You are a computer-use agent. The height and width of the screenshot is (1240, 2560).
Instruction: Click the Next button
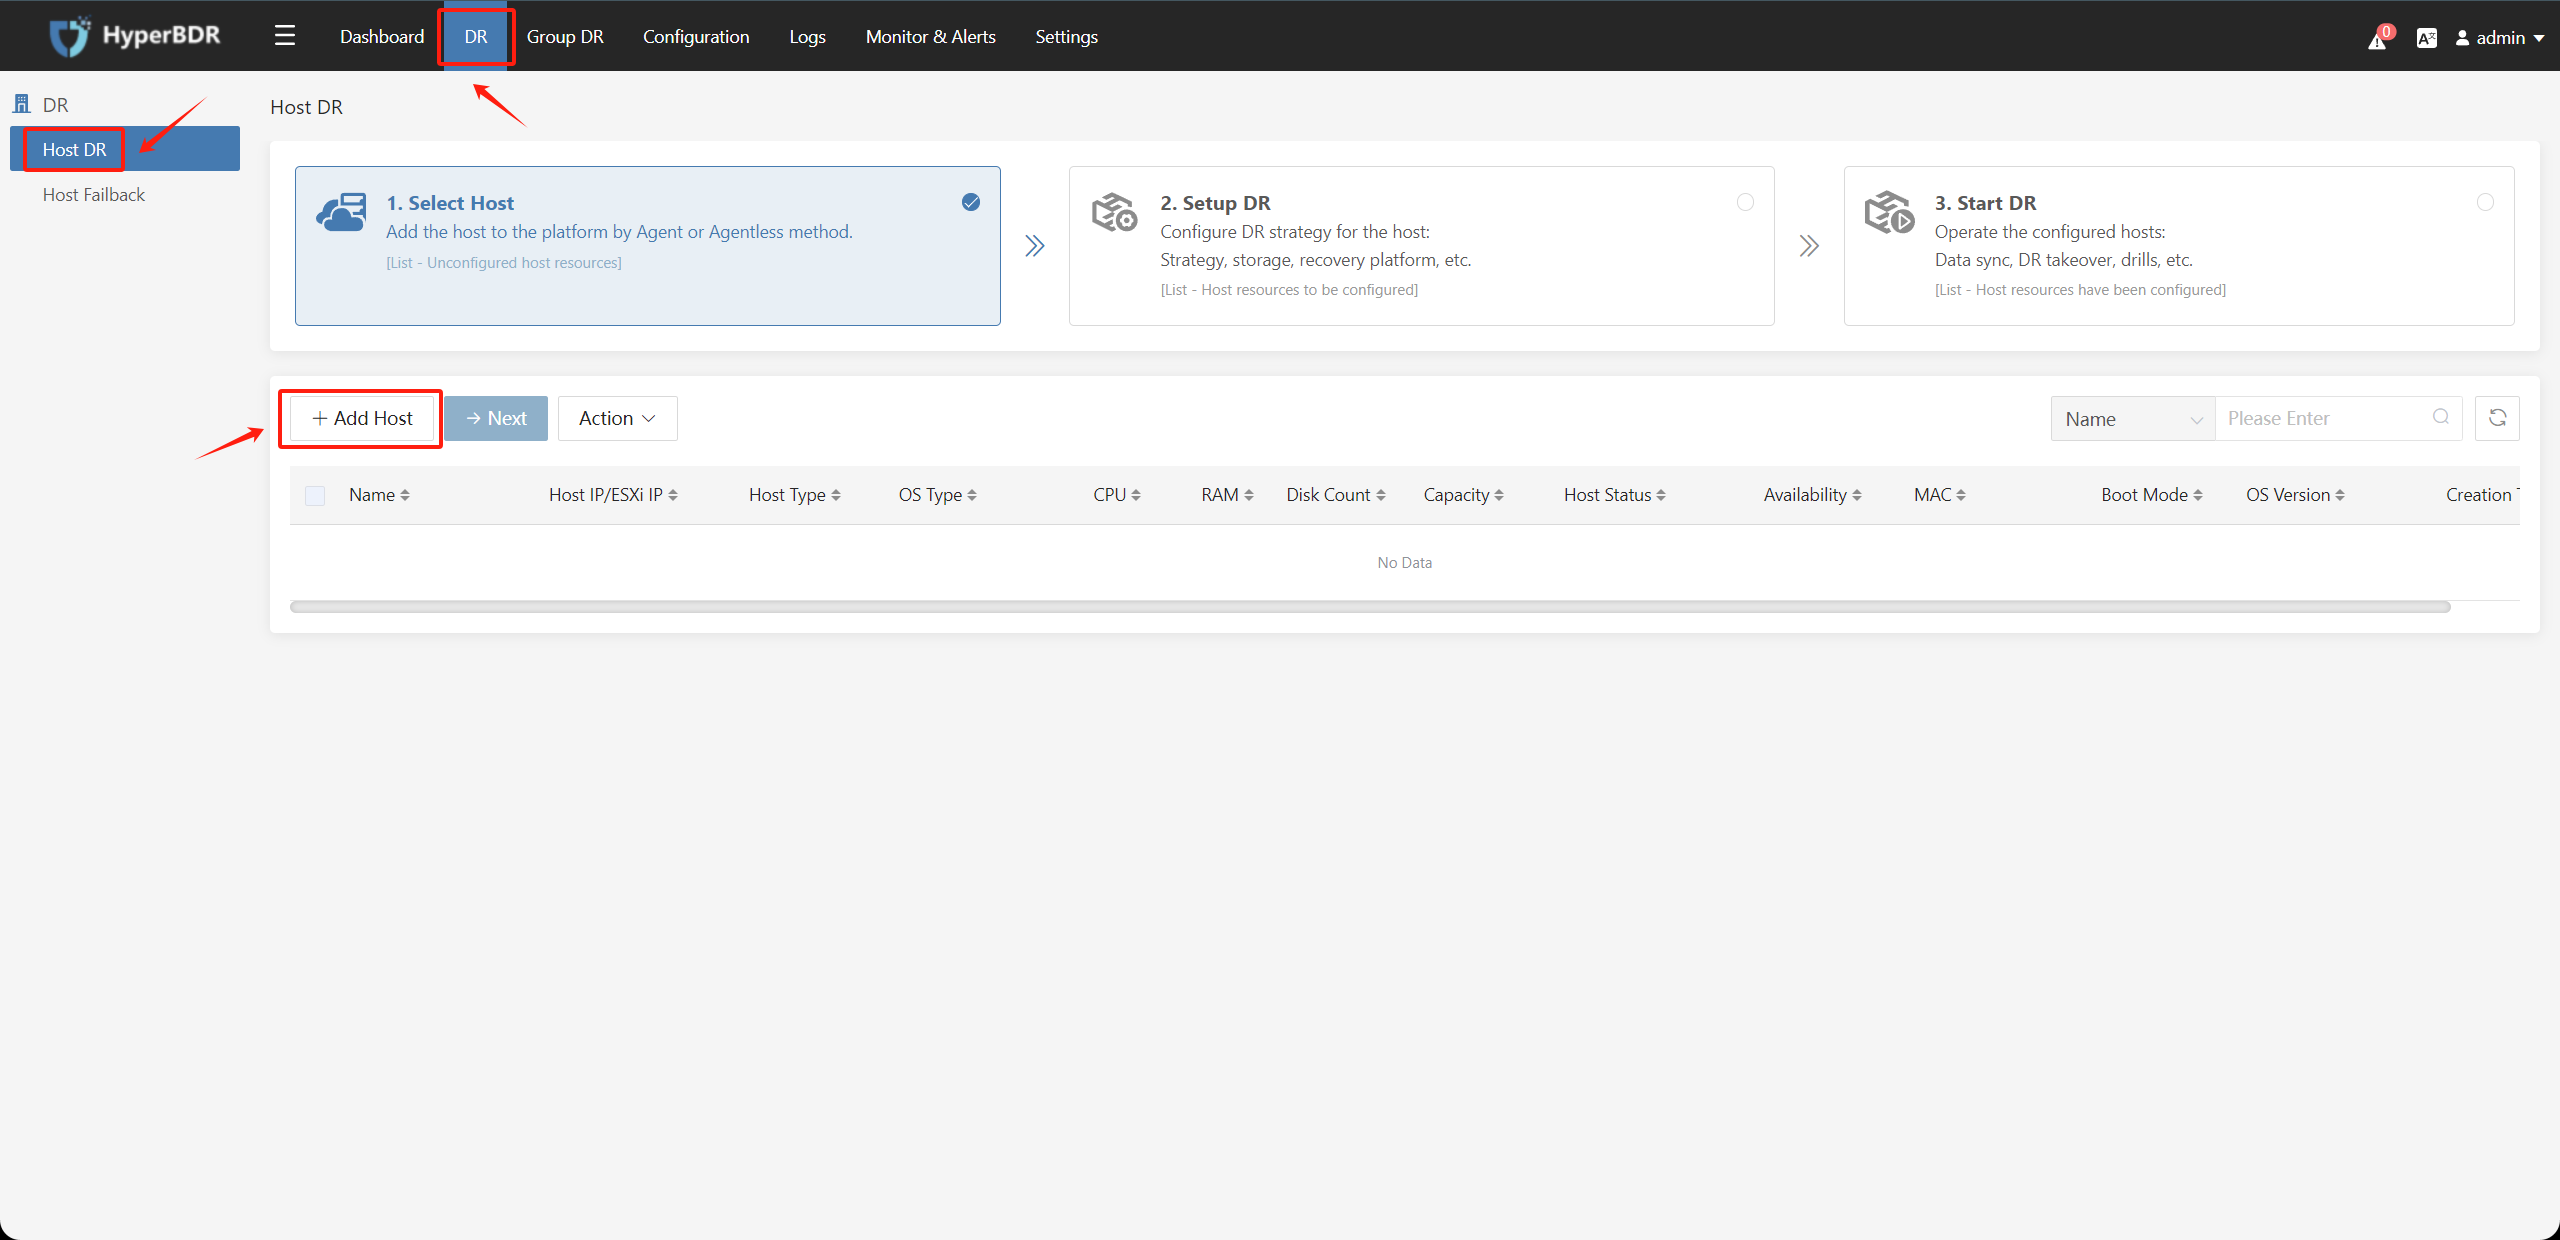pos(496,418)
